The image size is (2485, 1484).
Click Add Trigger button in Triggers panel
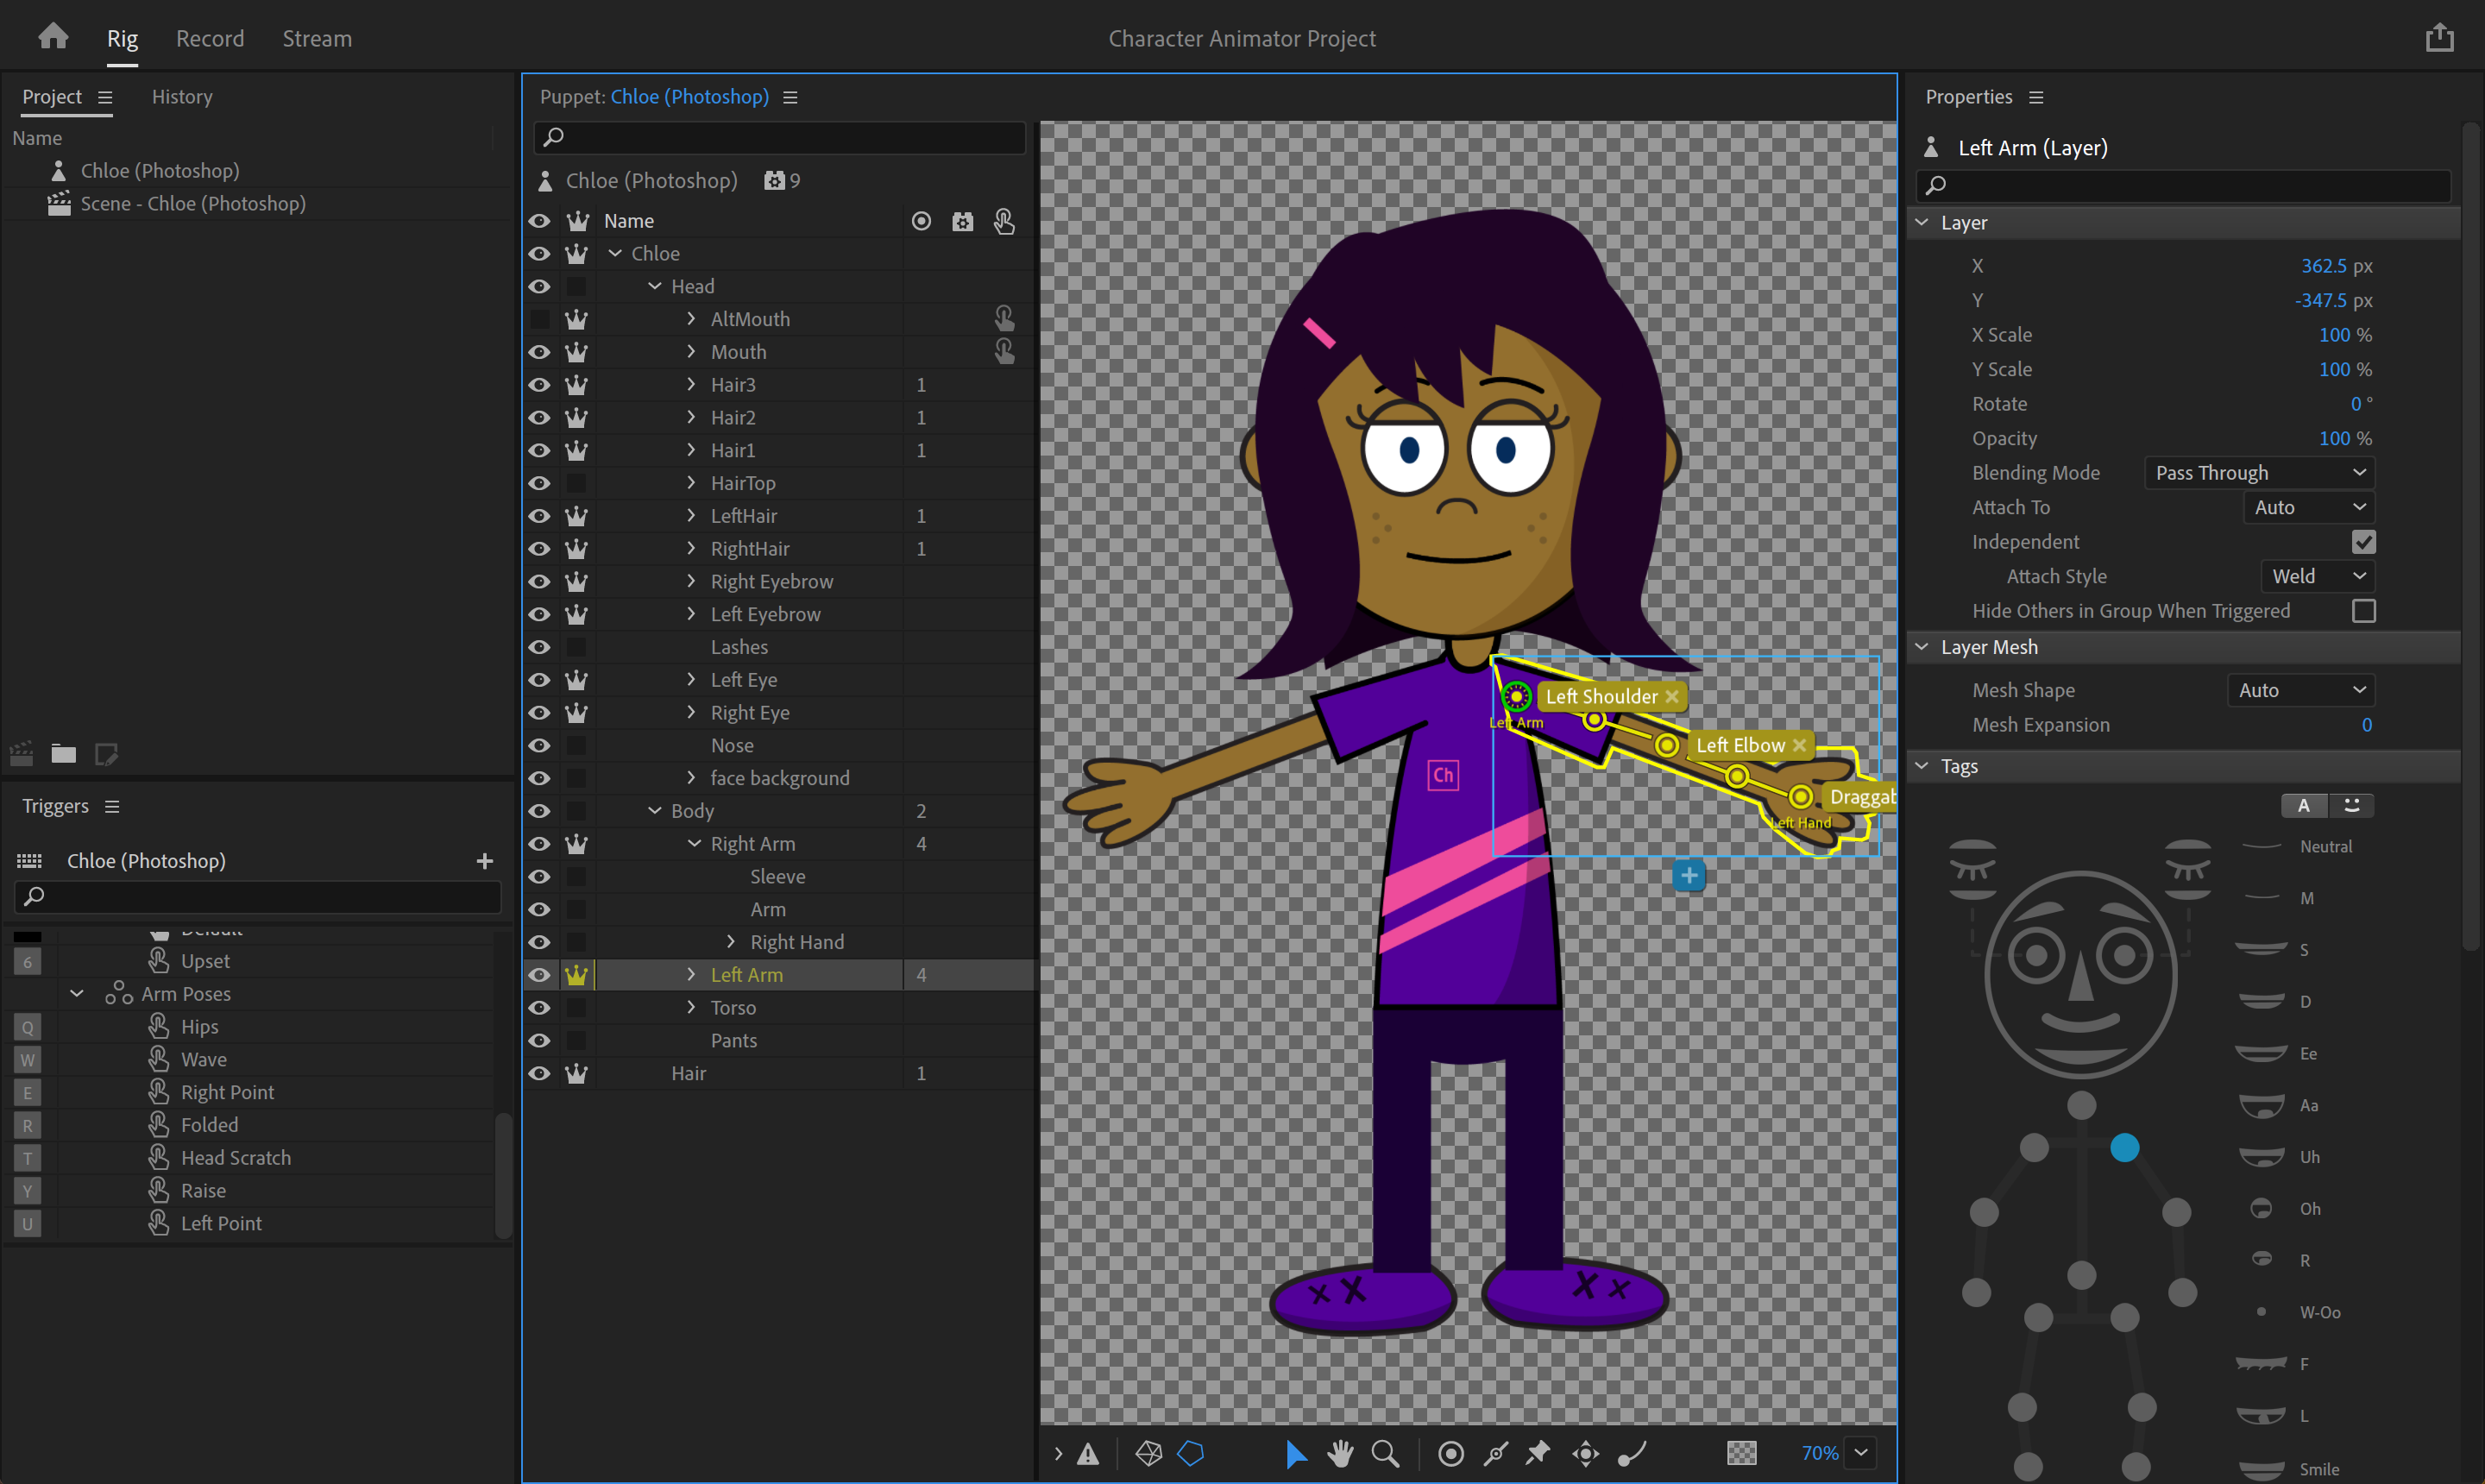tap(486, 860)
